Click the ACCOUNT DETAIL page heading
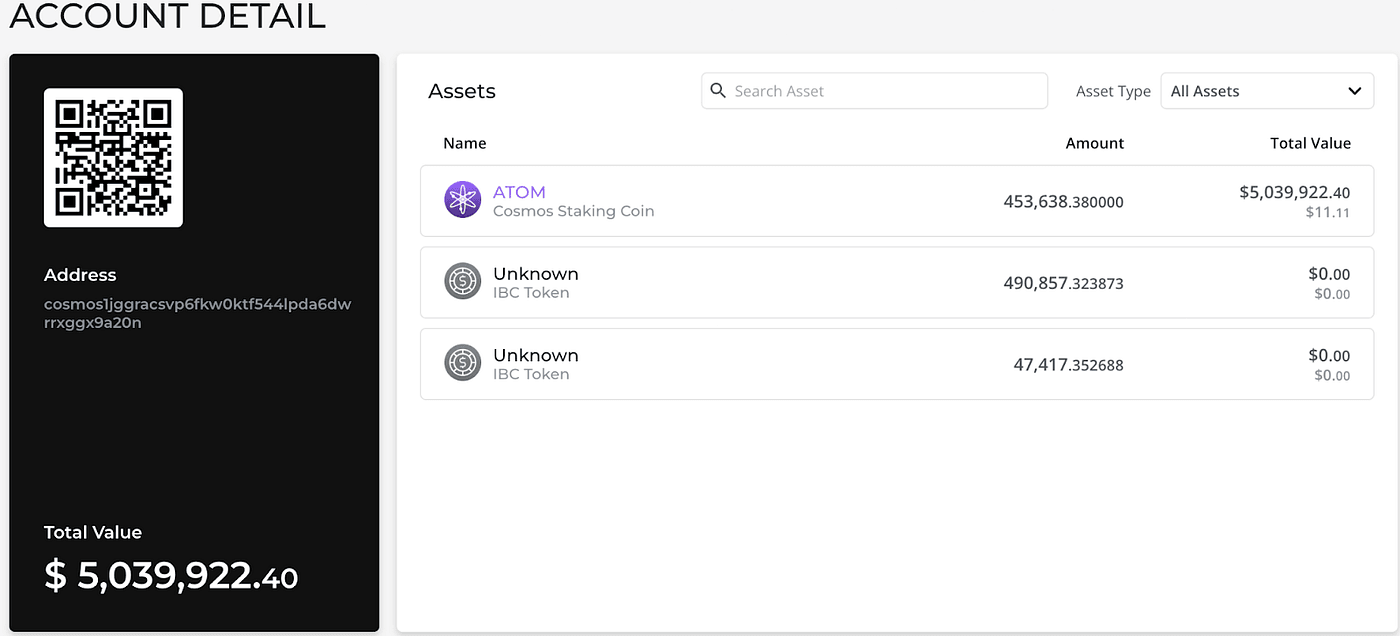 coord(167,16)
